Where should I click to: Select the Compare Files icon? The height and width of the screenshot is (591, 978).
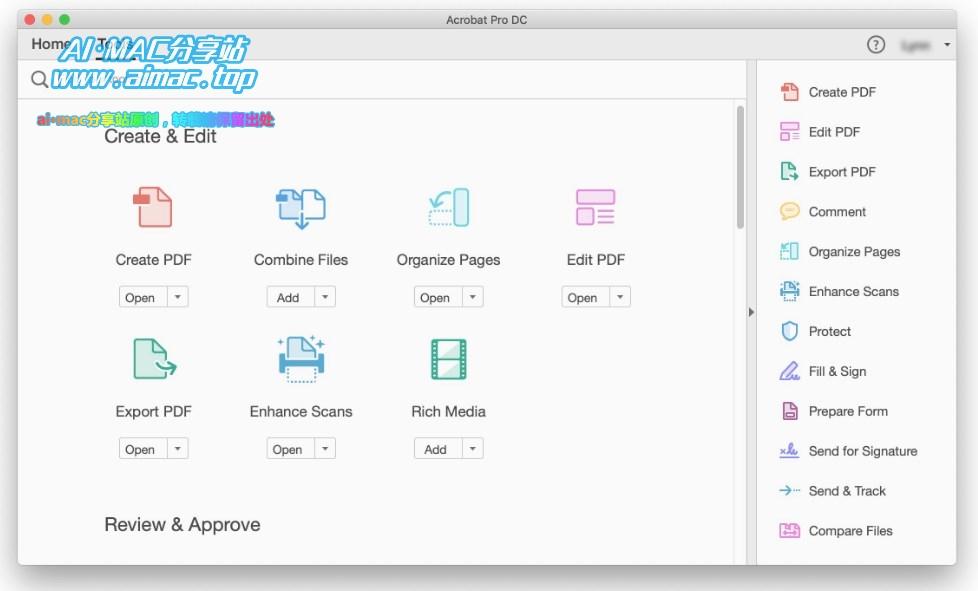(x=790, y=531)
